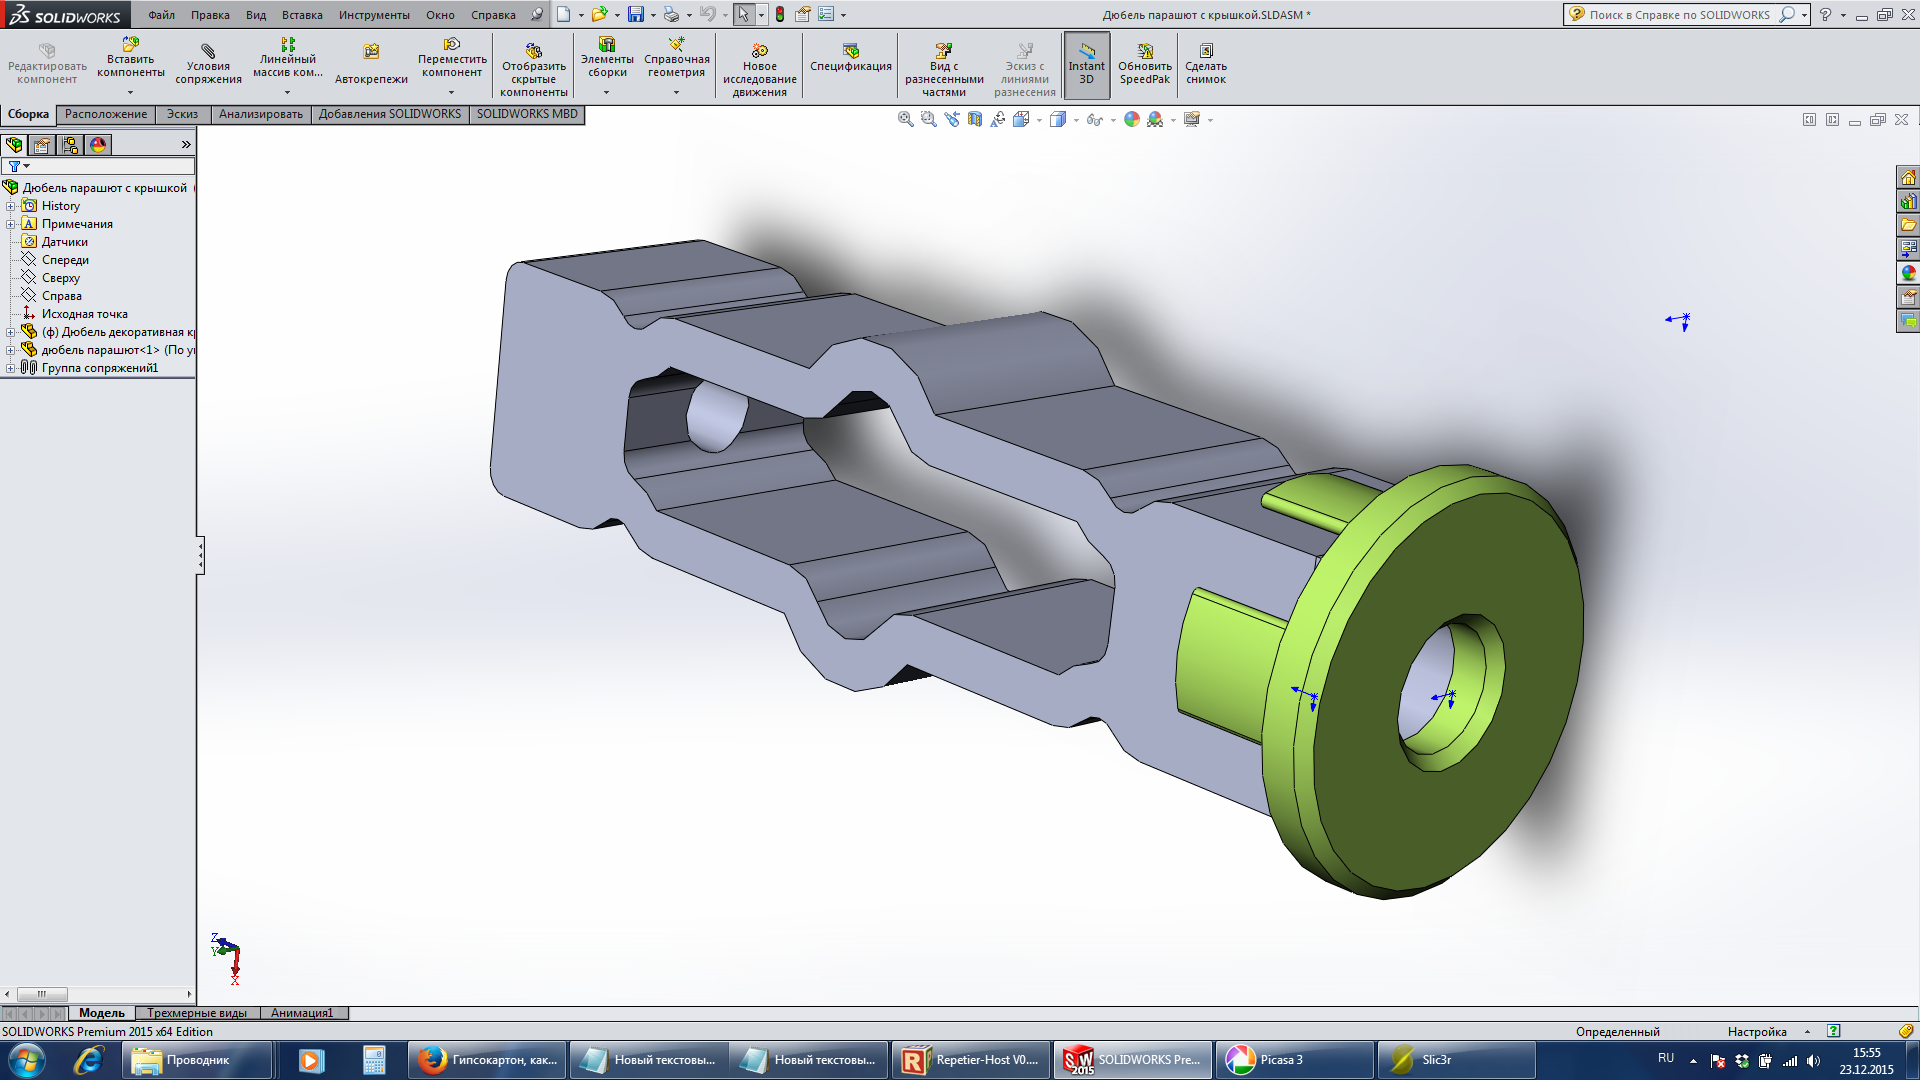Switch to DisplayManager tab in left panel

click(x=98, y=145)
